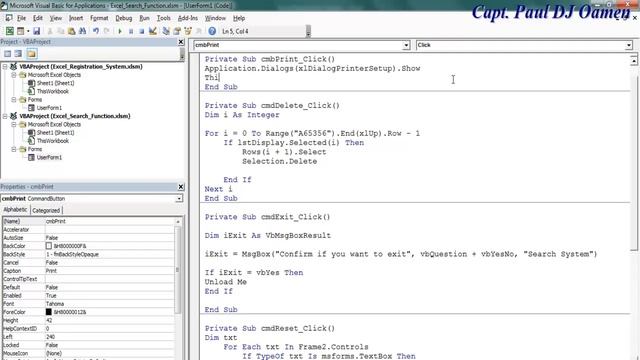This screenshot has height=360, width=640.
Task: Open the Add-Ins menu
Action: click(187, 18)
